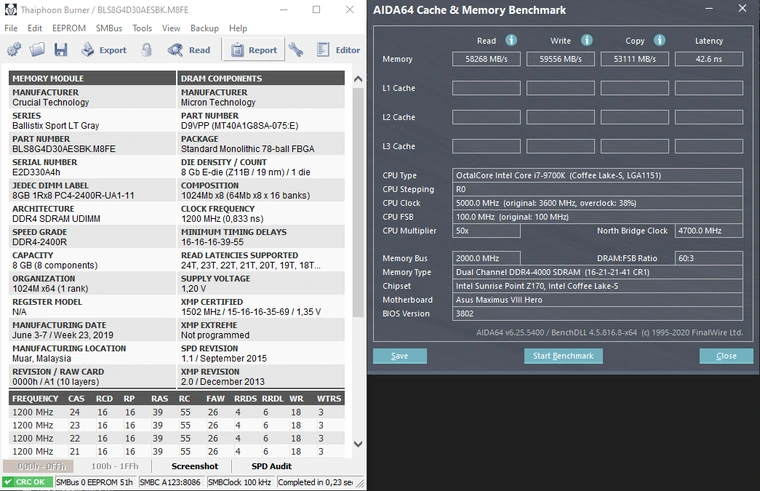
Task: Click the info icon next to Read
Action: pos(511,40)
